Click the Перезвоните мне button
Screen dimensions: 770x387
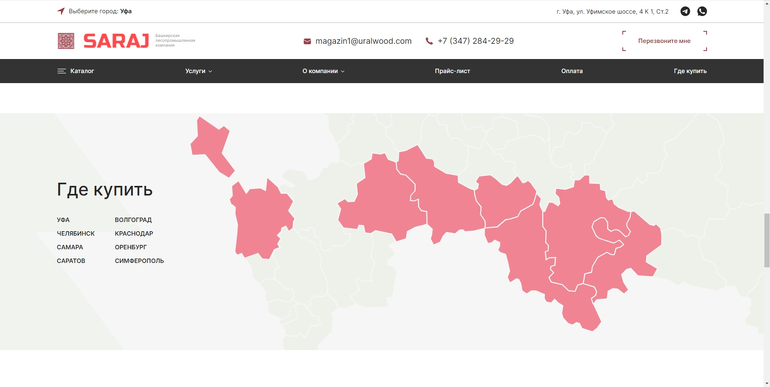click(x=664, y=41)
